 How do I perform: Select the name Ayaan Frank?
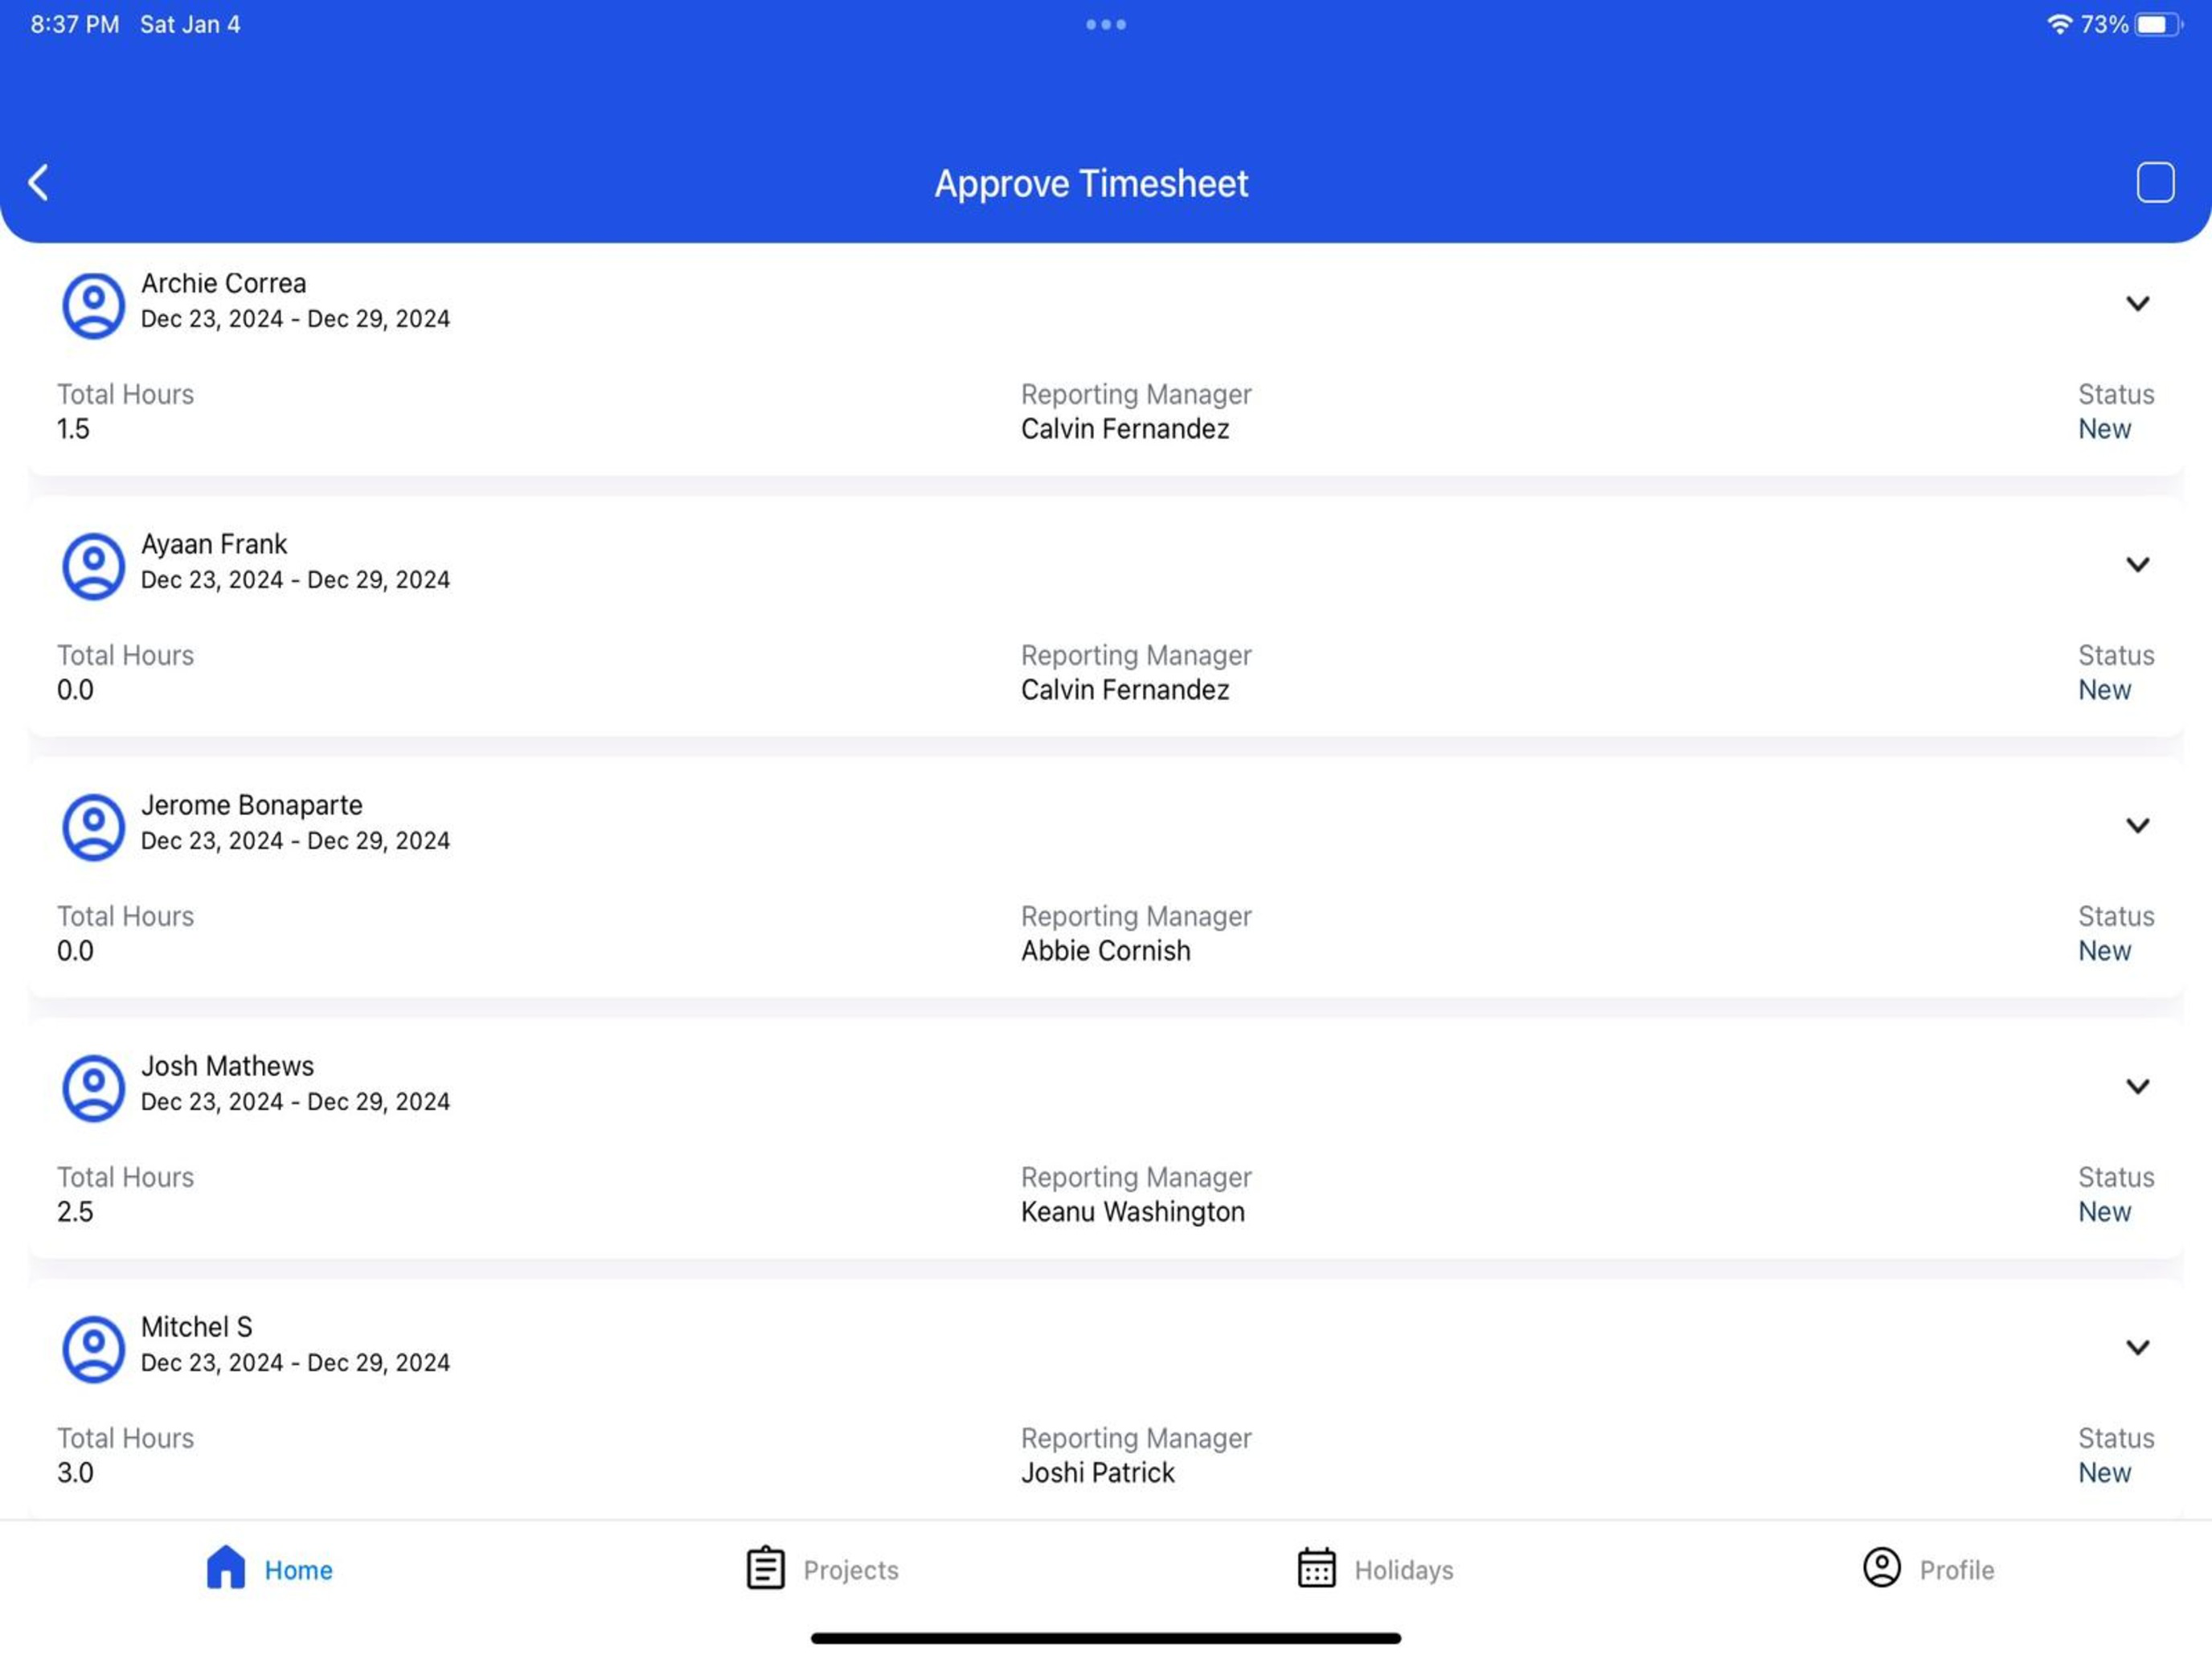click(214, 544)
